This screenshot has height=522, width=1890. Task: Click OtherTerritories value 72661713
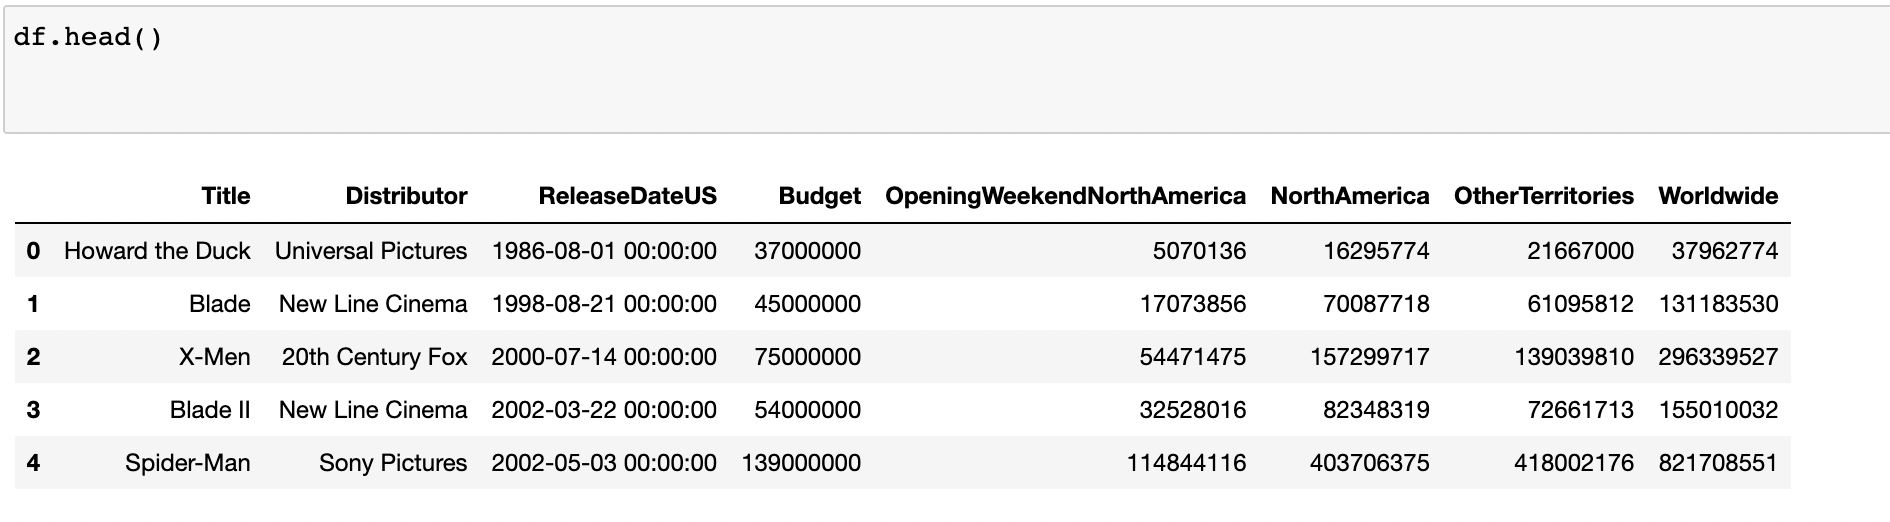(x=1581, y=410)
